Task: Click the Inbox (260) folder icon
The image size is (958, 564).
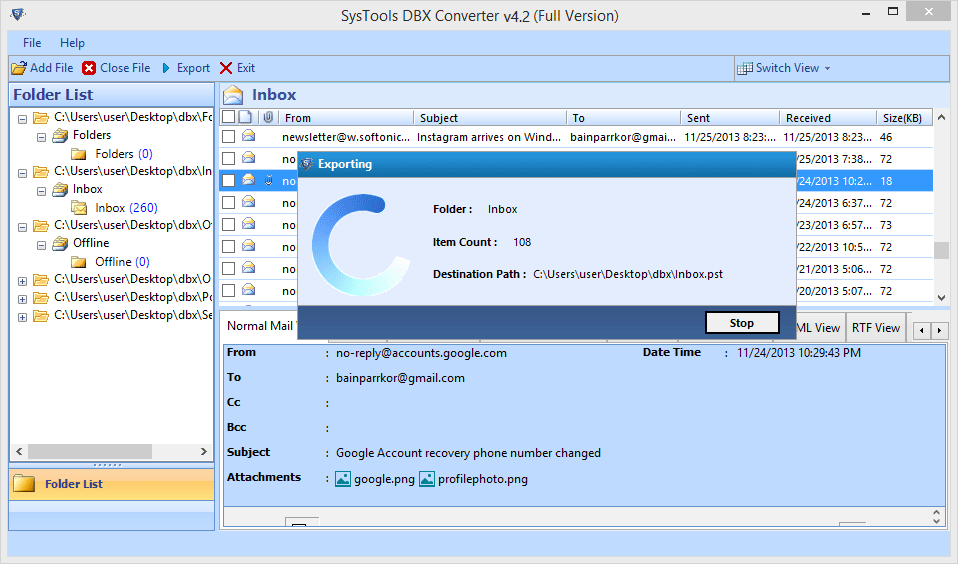Action: click(79, 208)
